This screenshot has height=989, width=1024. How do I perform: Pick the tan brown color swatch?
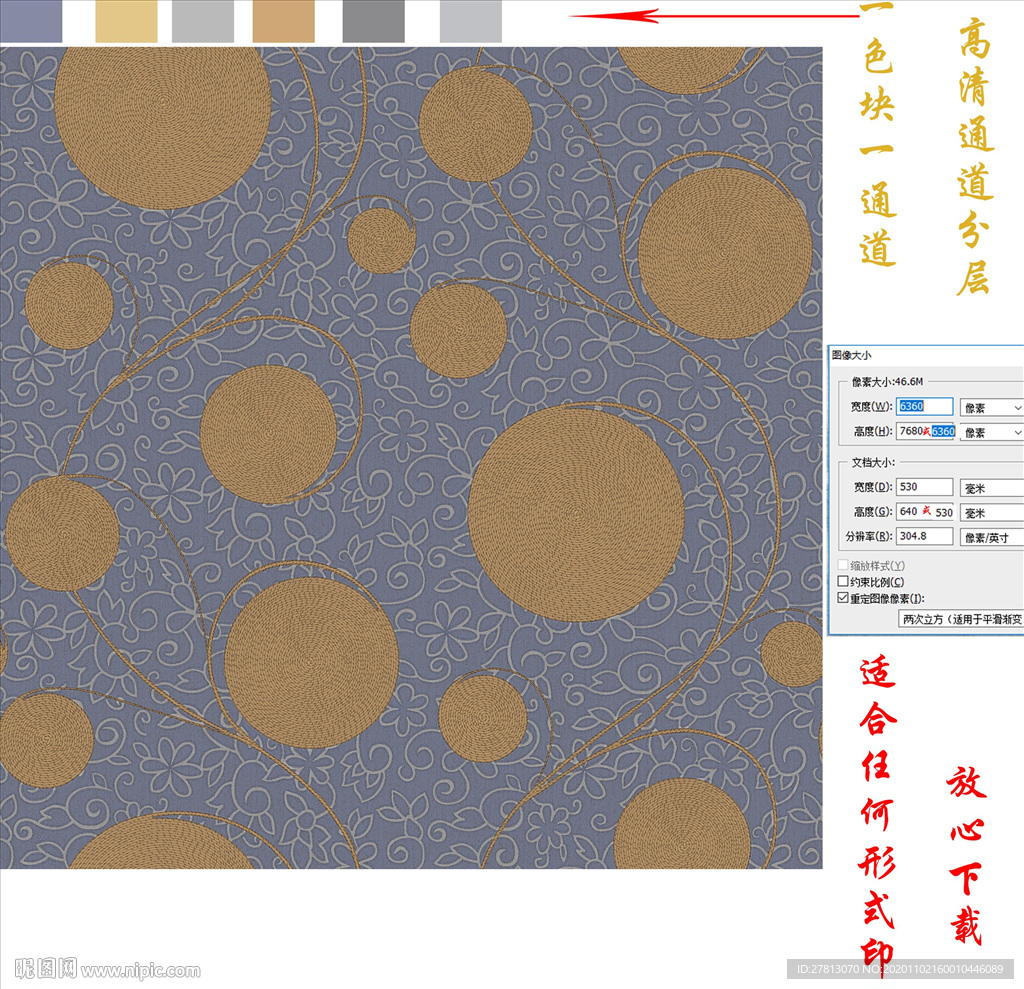(283, 21)
